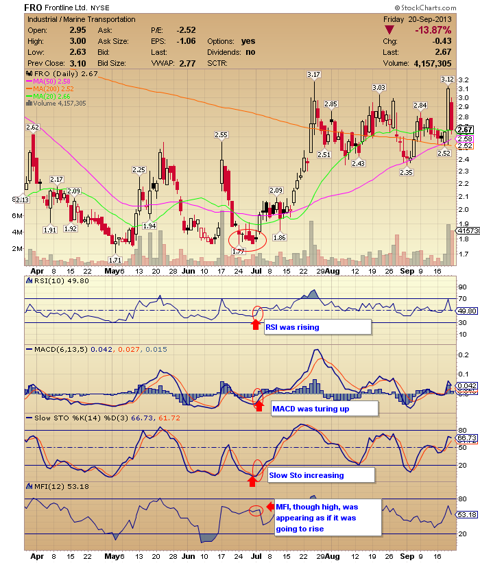The height and width of the screenshot is (563, 480).
Task: Click the orange MA(200) legend line swatch
Action: (29, 89)
